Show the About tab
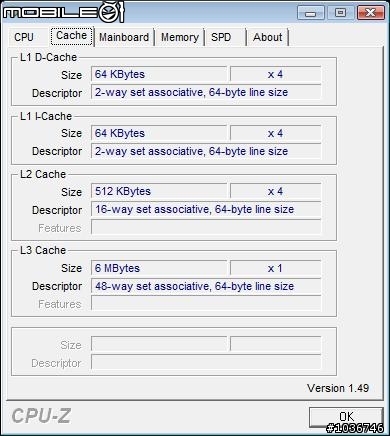Image resolution: width=390 pixels, height=436 pixels. [x=268, y=37]
